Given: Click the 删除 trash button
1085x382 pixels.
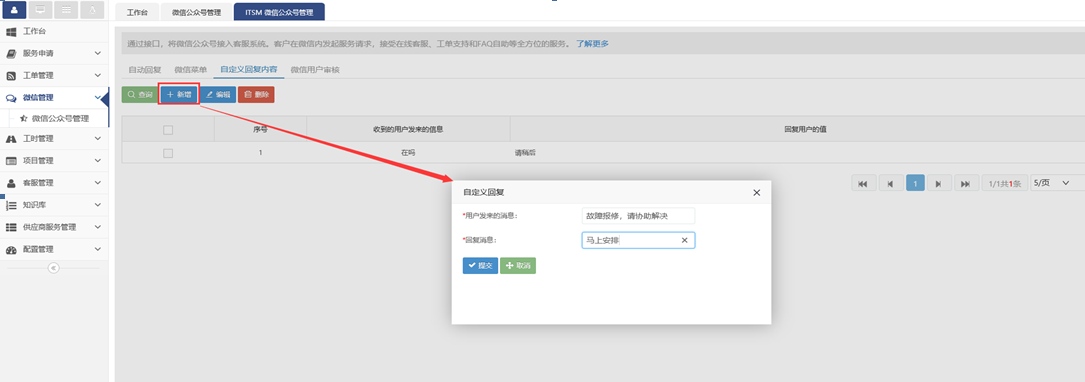Looking at the screenshot, I should pos(256,95).
